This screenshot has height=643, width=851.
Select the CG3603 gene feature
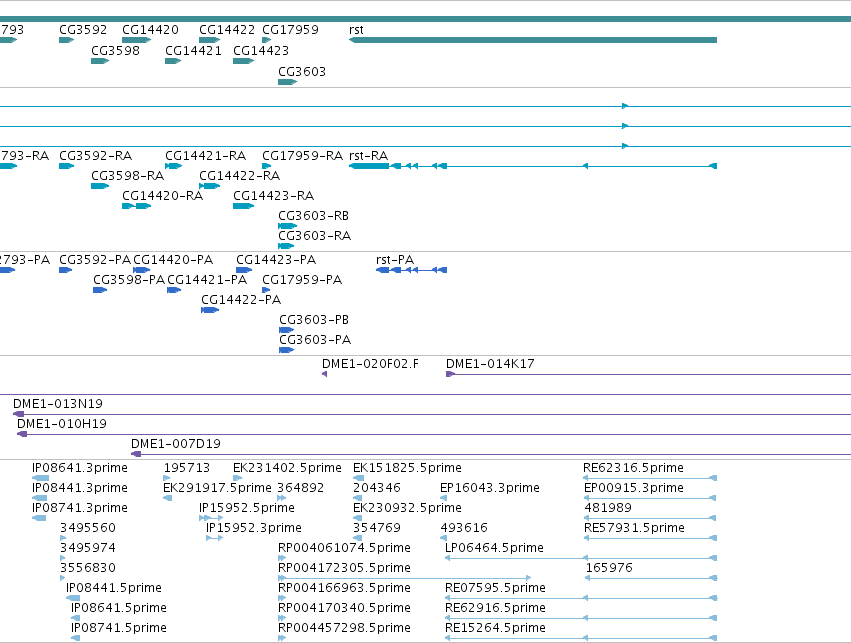[x=287, y=82]
